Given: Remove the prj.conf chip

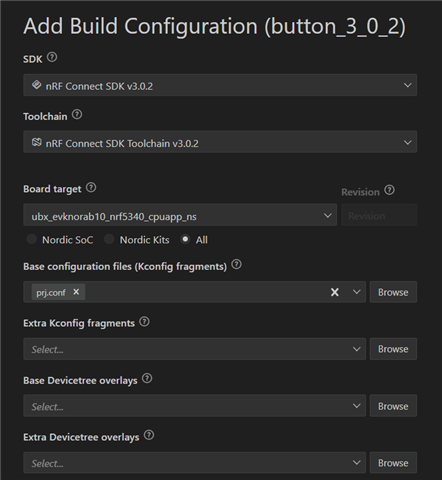Looking at the screenshot, I should (76, 292).
